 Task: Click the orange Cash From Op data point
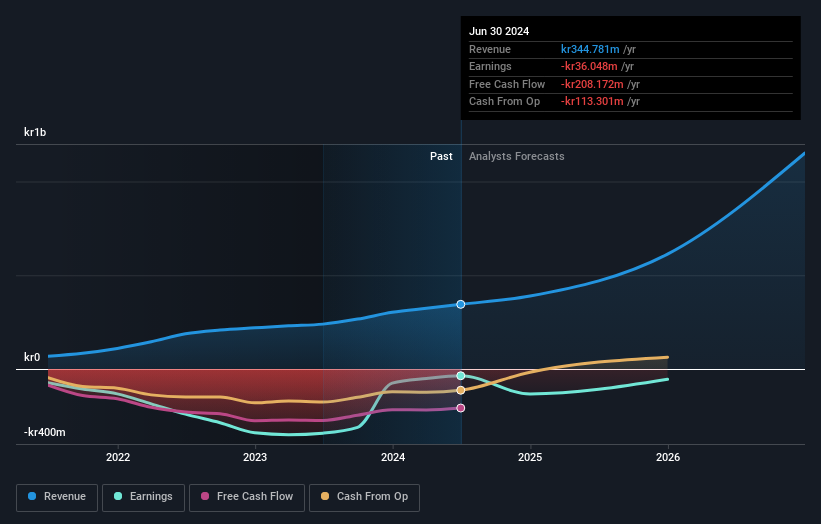tap(461, 390)
